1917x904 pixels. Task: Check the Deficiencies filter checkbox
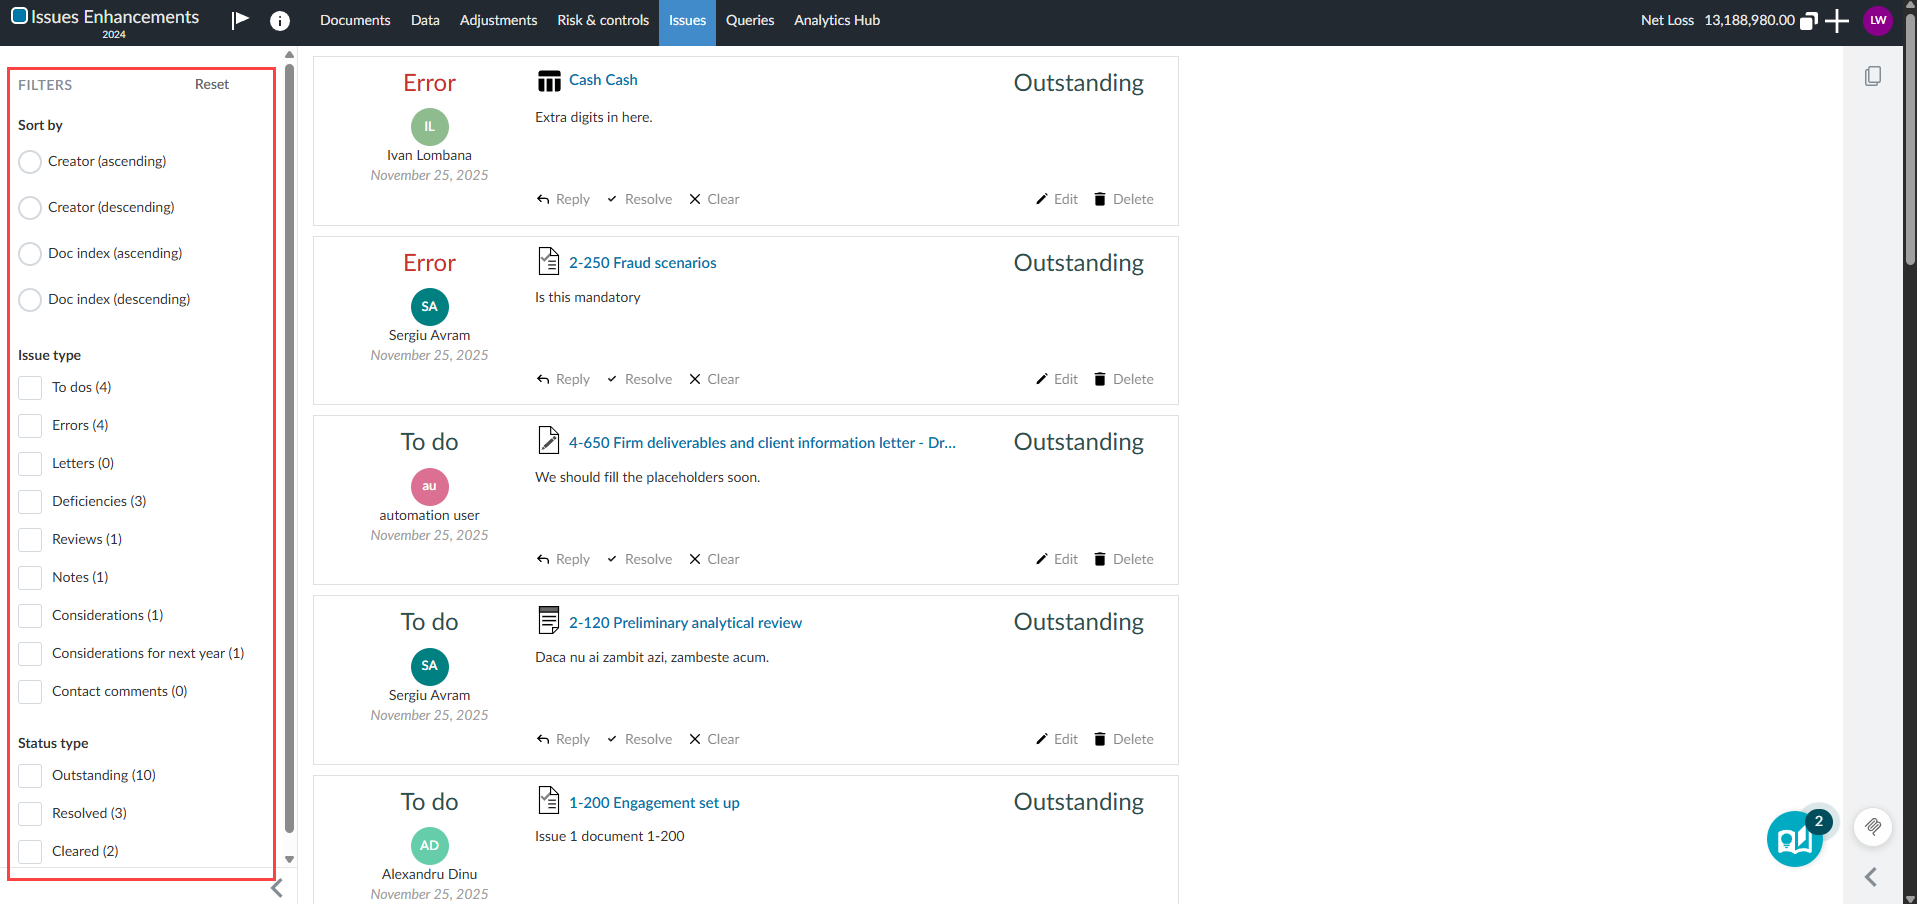point(30,501)
